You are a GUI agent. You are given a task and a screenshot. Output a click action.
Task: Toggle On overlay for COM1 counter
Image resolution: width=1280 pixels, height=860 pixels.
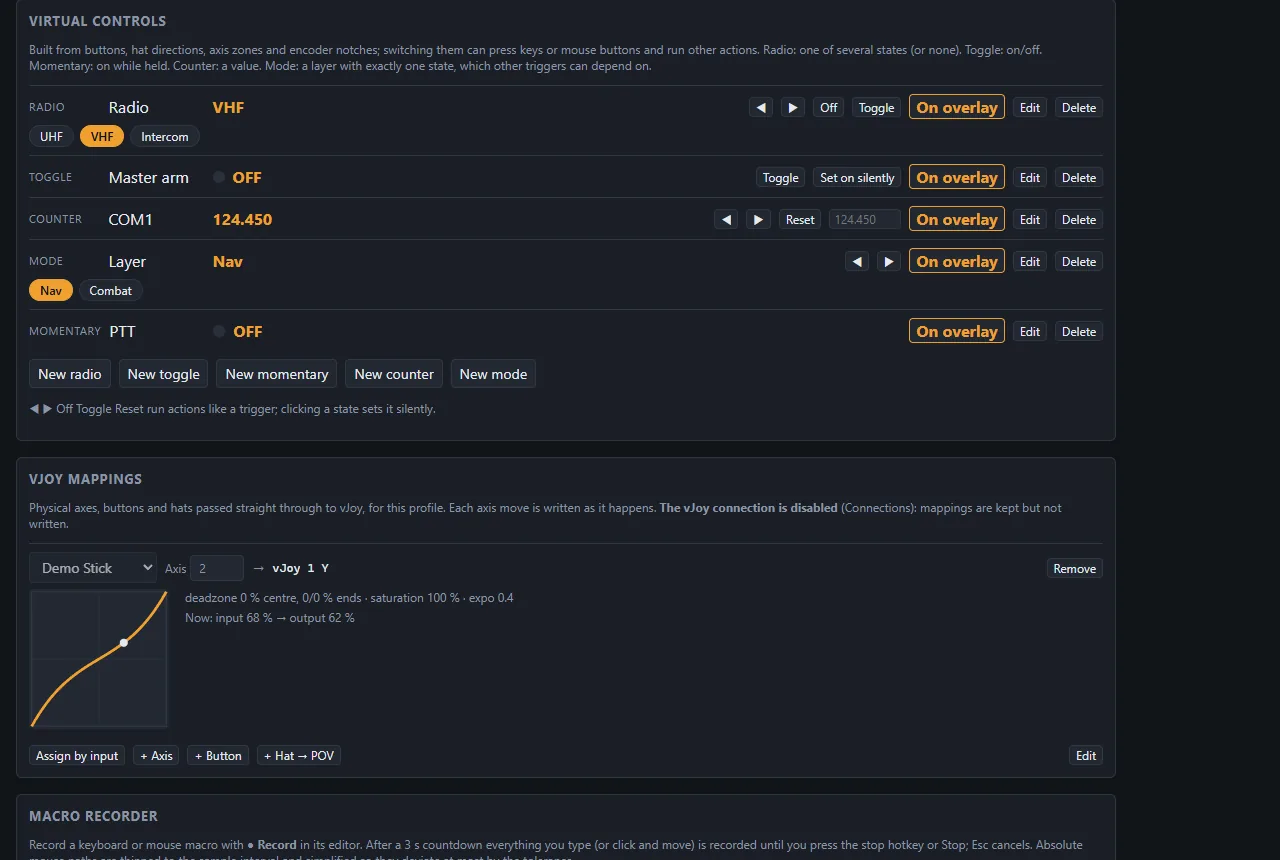957,219
